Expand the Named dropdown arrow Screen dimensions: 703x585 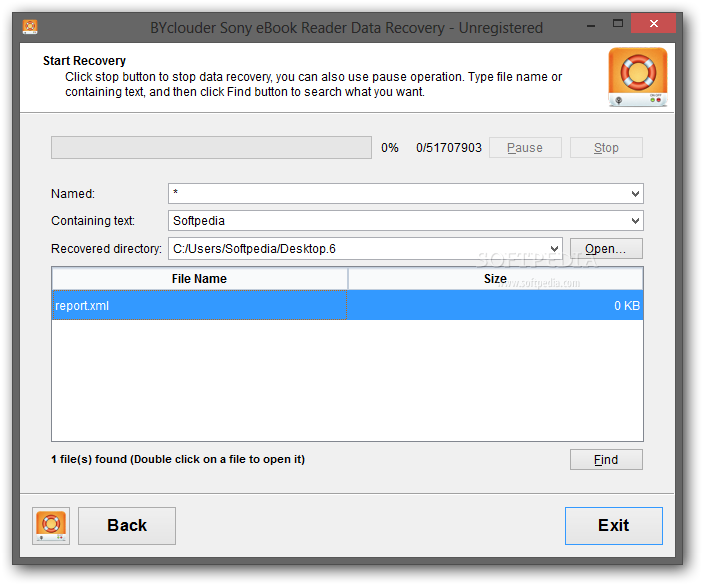click(635, 194)
